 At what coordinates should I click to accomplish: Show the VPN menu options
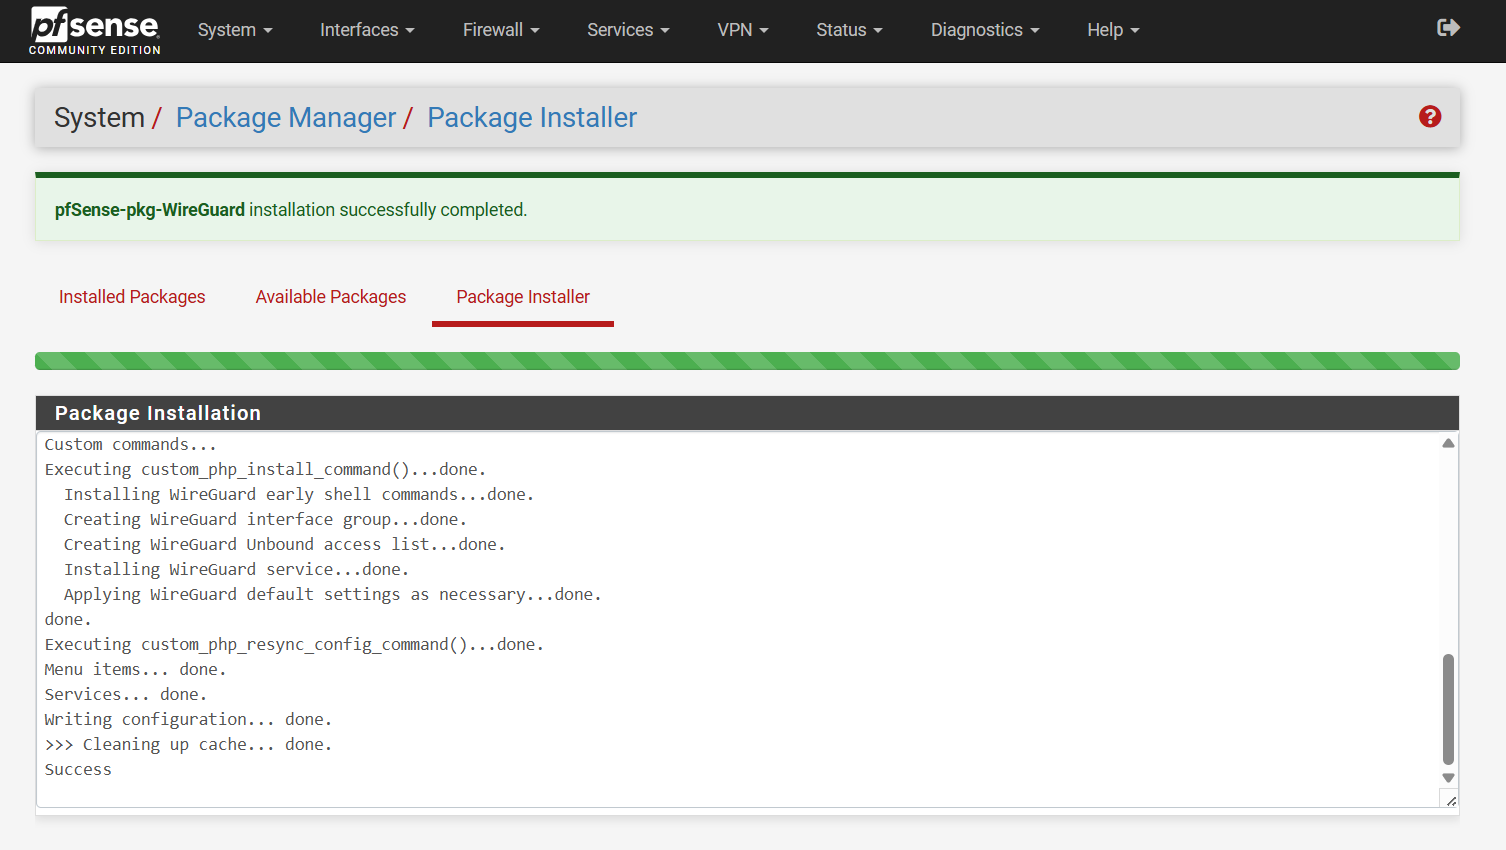tap(742, 30)
